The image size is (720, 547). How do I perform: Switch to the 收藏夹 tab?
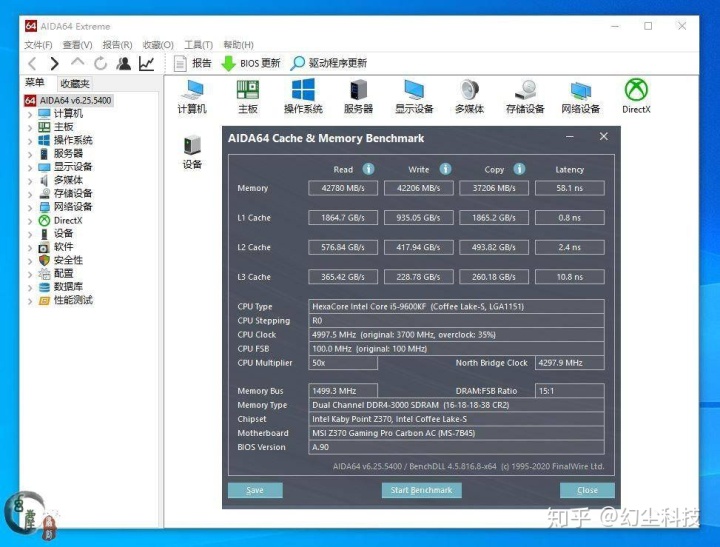(x=75, y=84)
